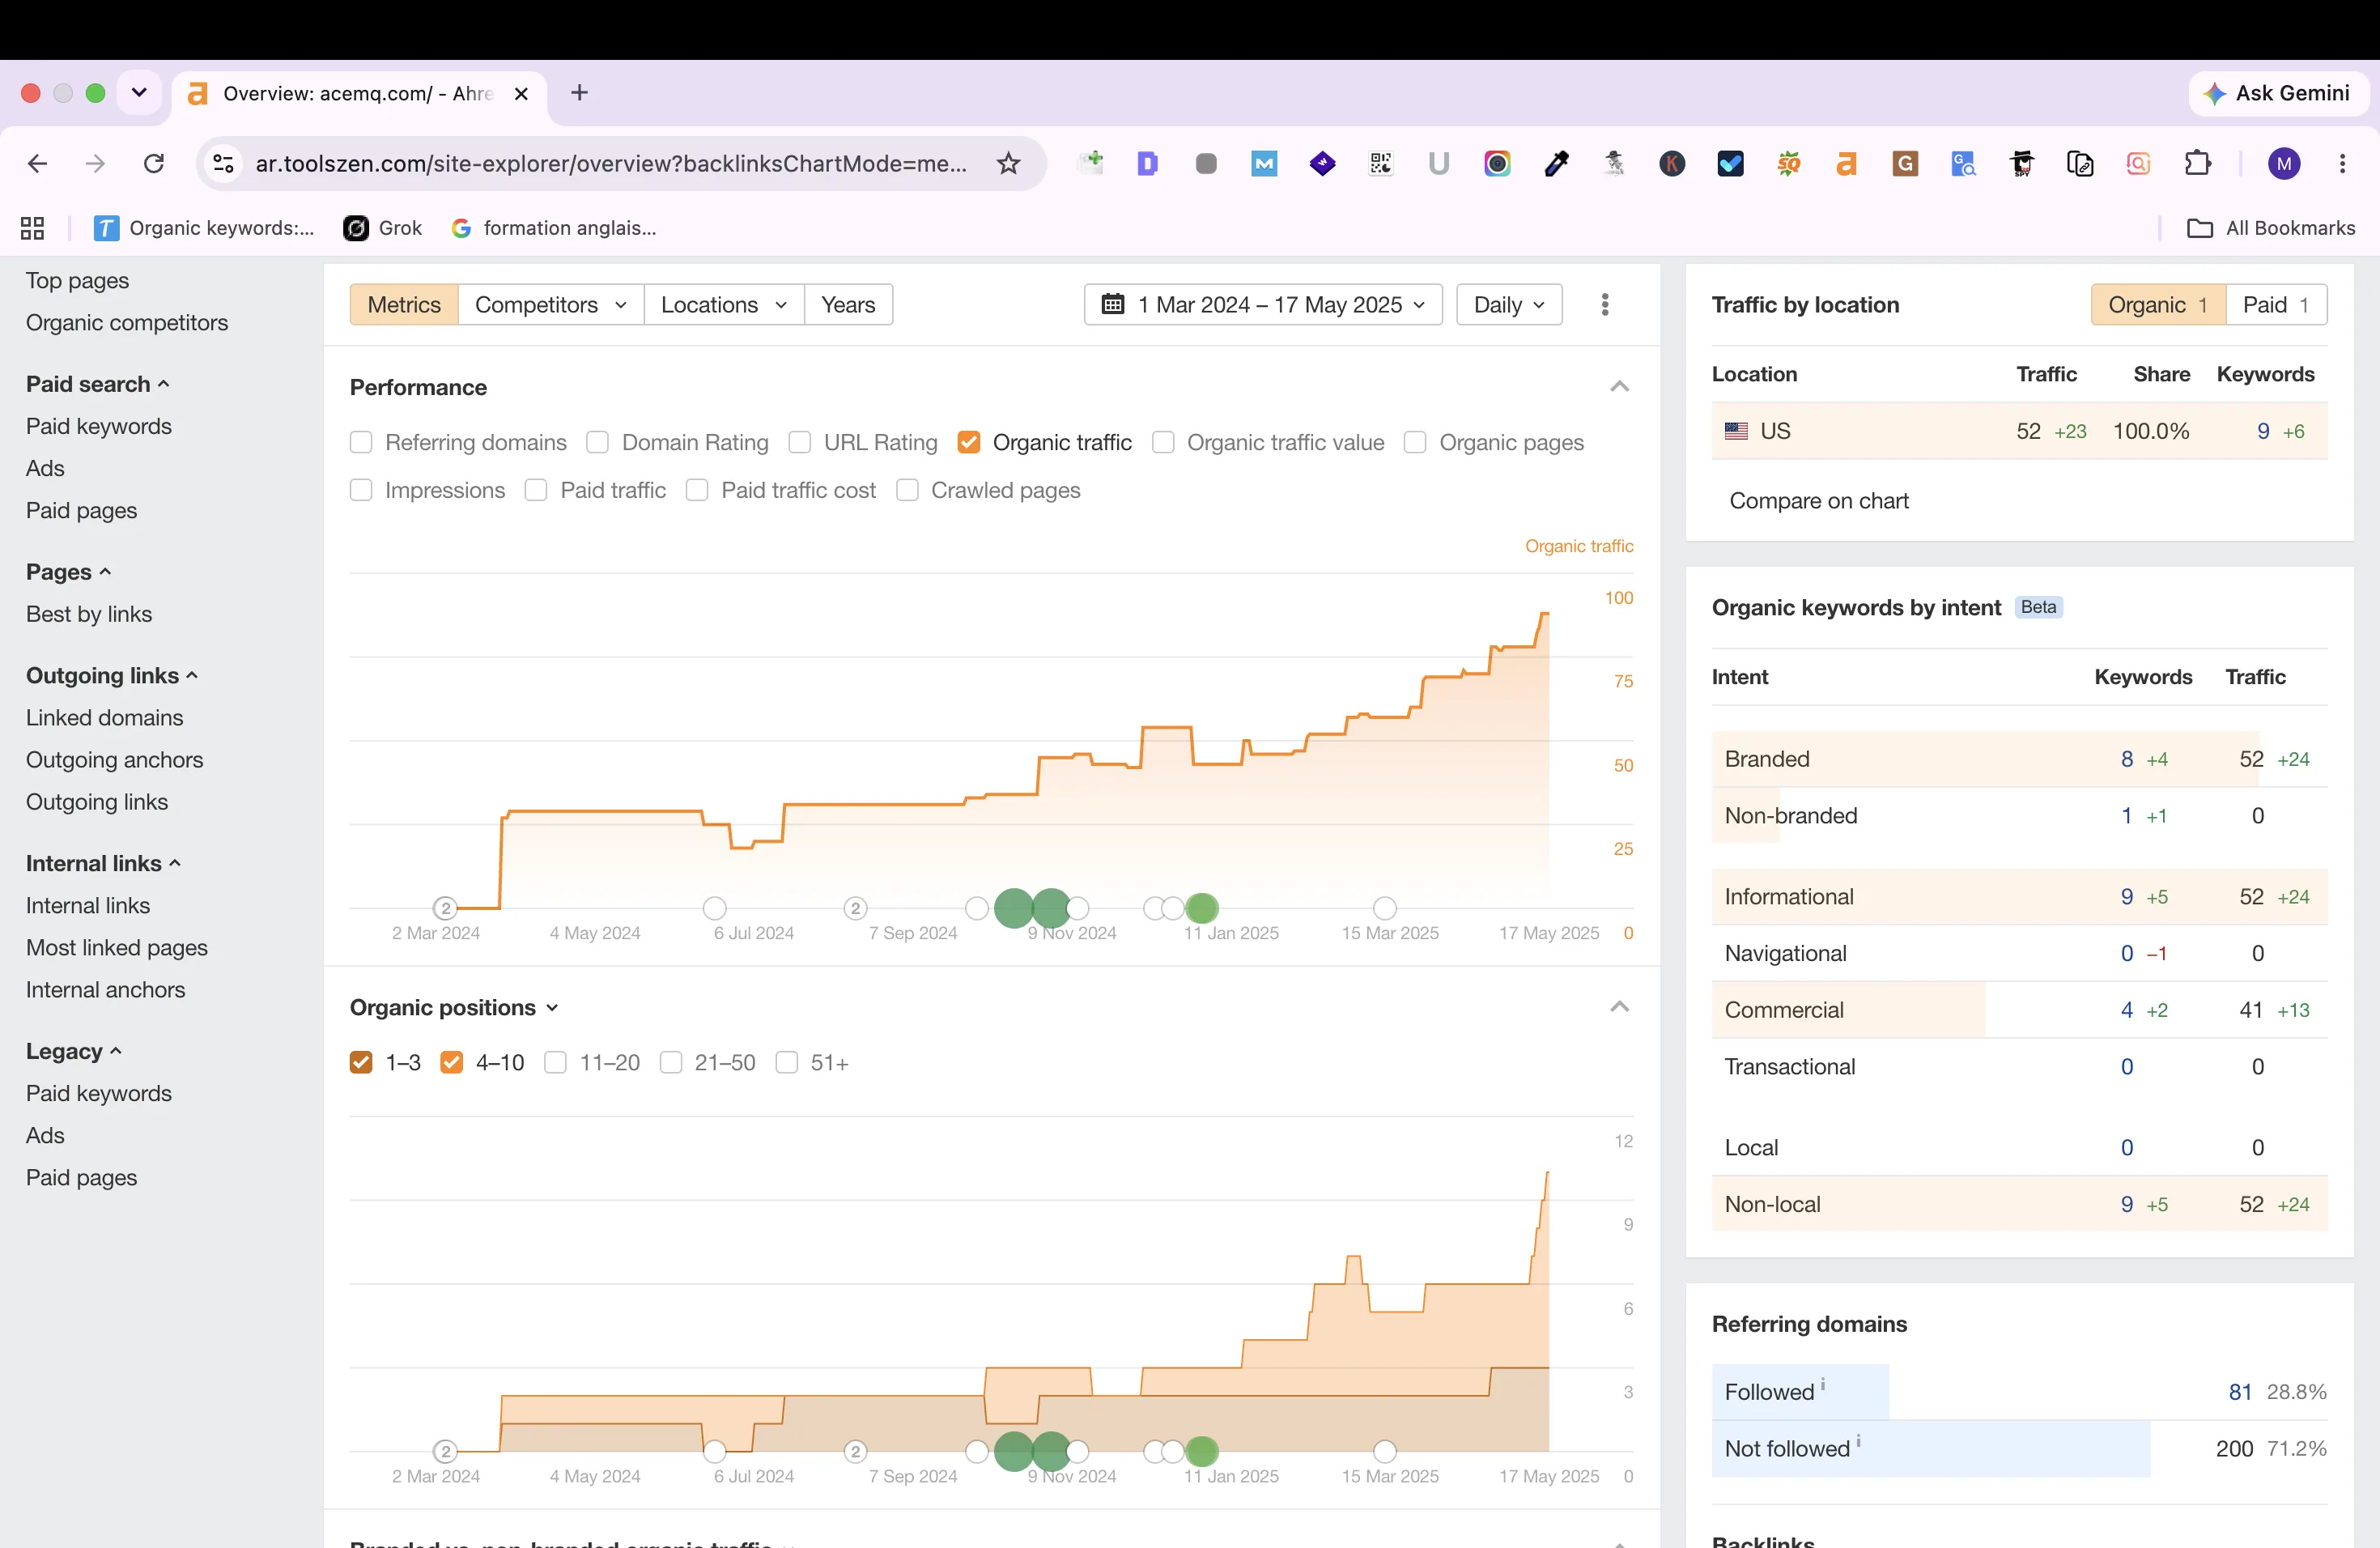The height and width of the screenshot is (1548, 2380).
Task: Enable the URL Rating checkbox
Action: tap(799, 442)
